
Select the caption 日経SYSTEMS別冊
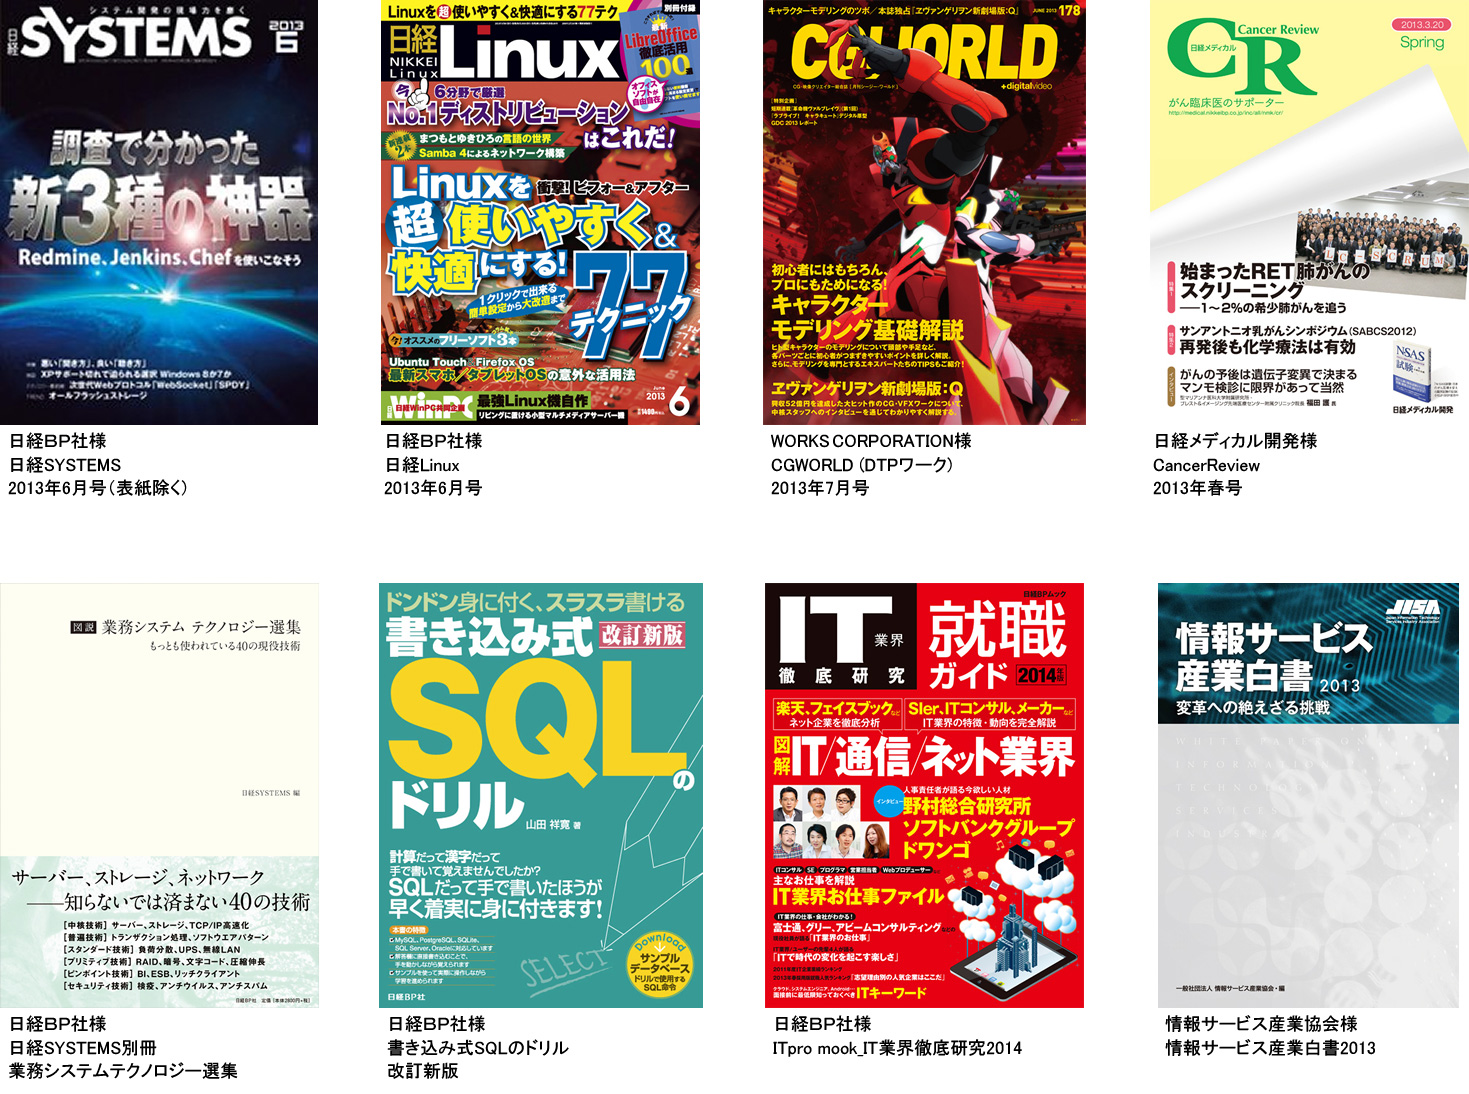[83, 1048]
